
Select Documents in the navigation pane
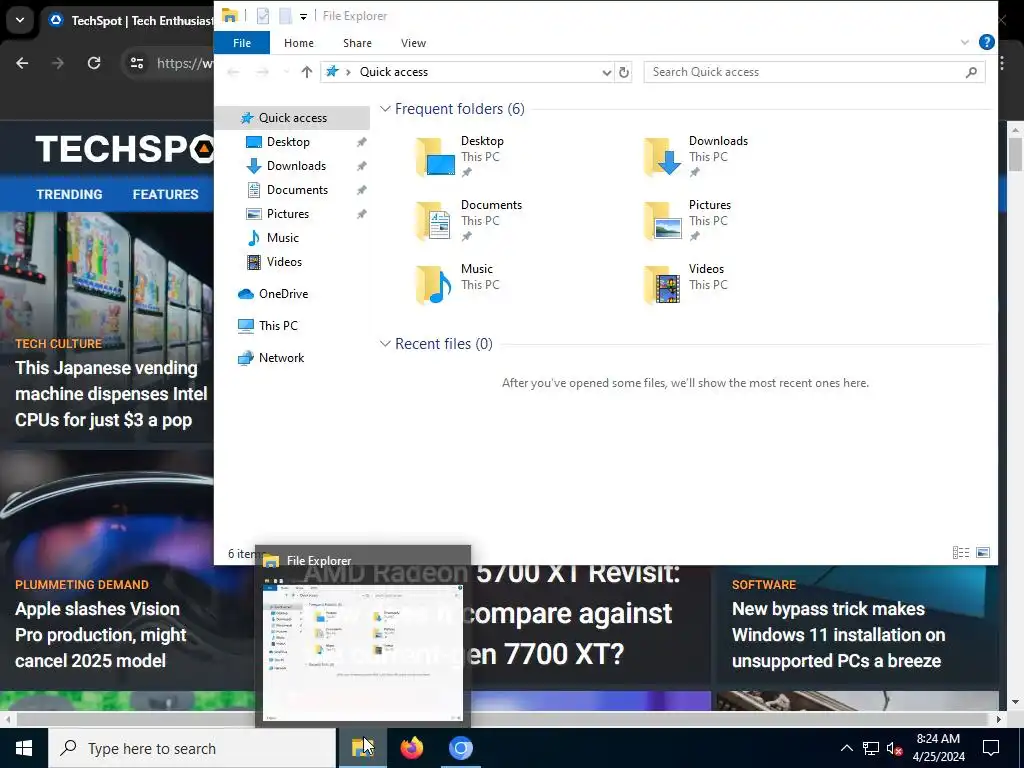click(297, 190)
